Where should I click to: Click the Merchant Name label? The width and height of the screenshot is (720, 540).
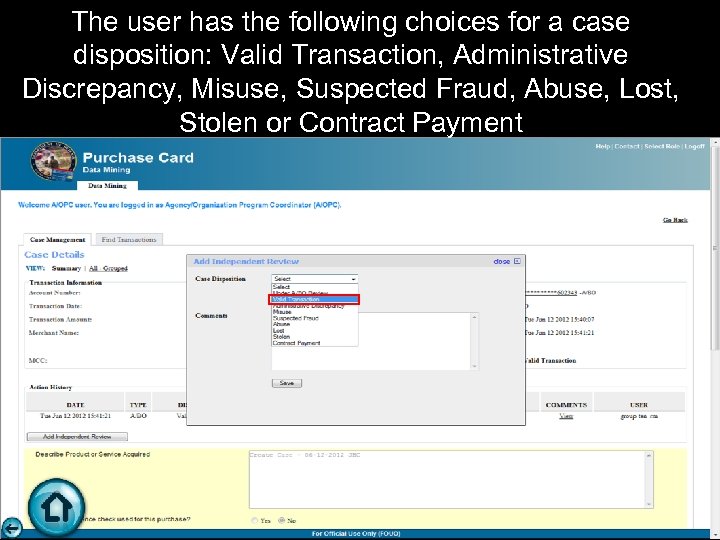click(53, 332)
